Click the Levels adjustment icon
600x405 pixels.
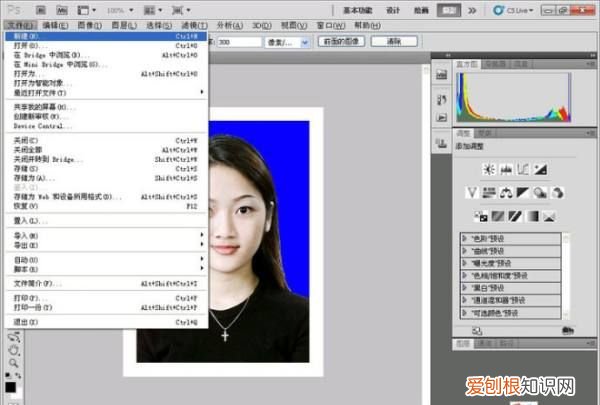tap(507, 169)
